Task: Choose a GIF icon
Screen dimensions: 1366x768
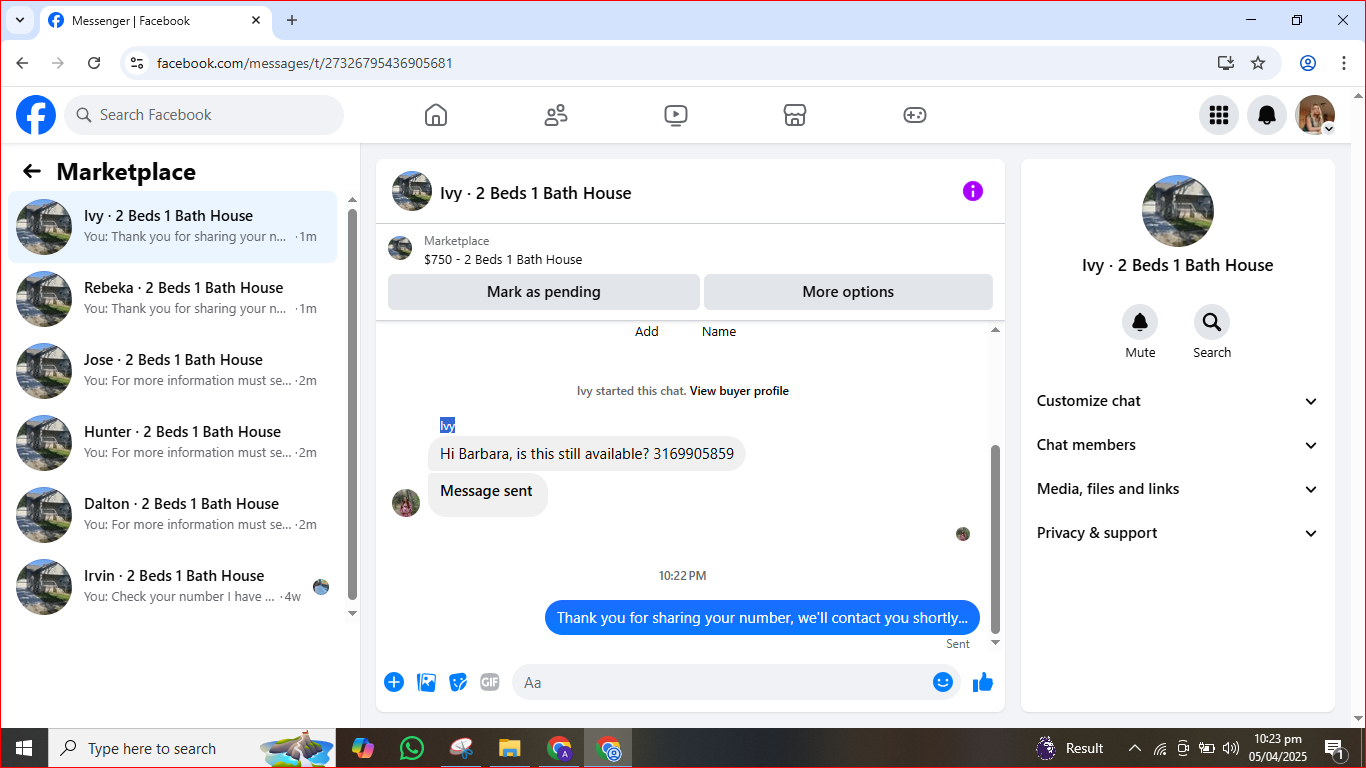Action: pyautogui.click(x=490, y=682)
